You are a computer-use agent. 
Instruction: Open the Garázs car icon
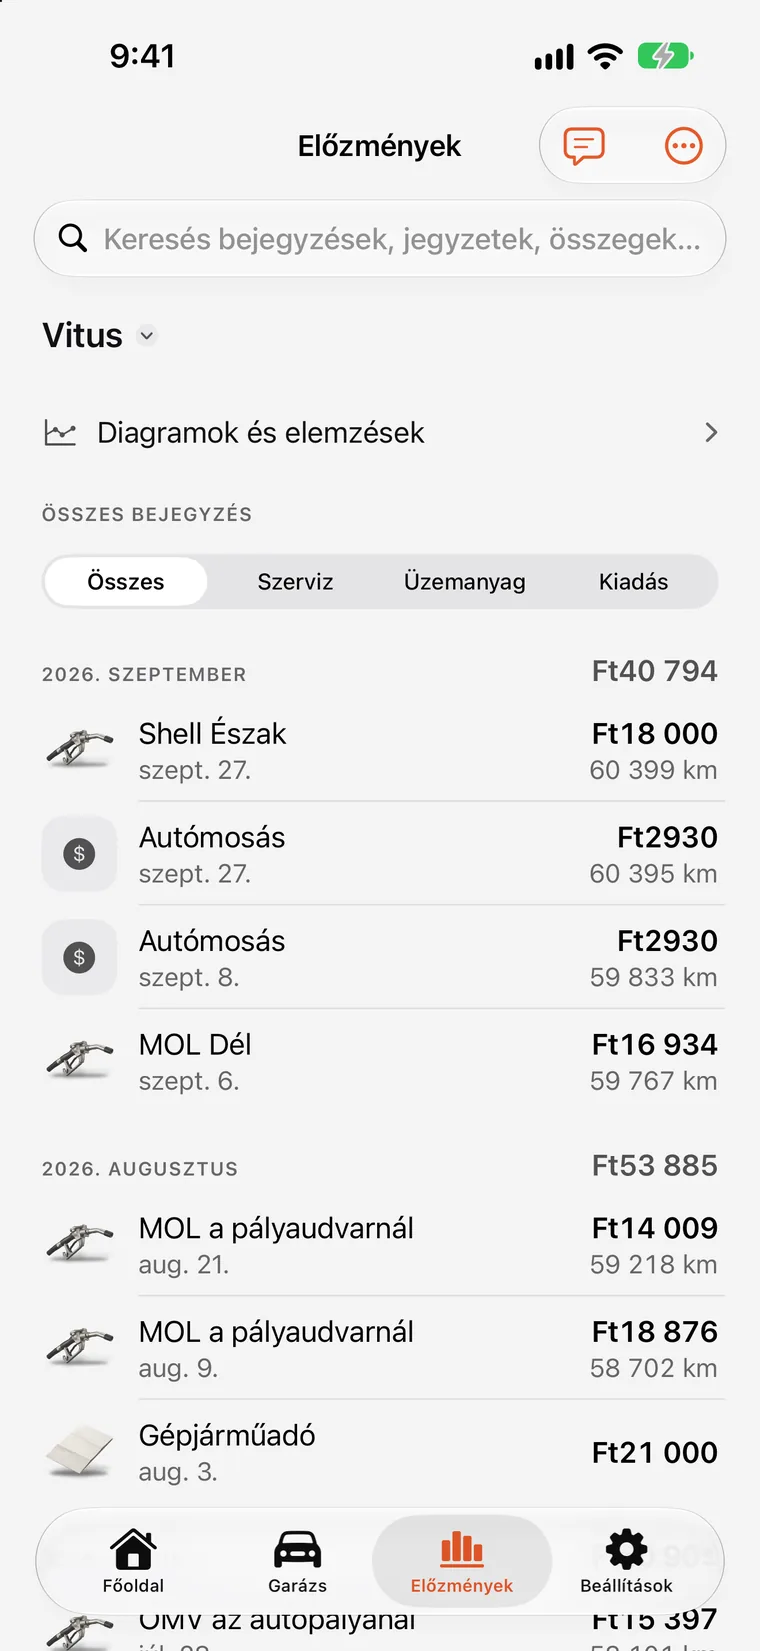[297, 1550]
